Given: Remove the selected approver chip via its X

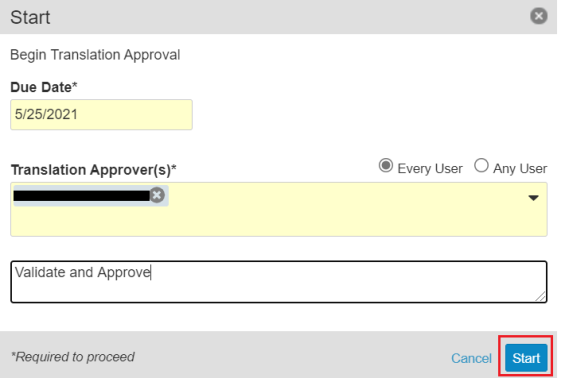Looking at the screenshot, I should (157, 195).
